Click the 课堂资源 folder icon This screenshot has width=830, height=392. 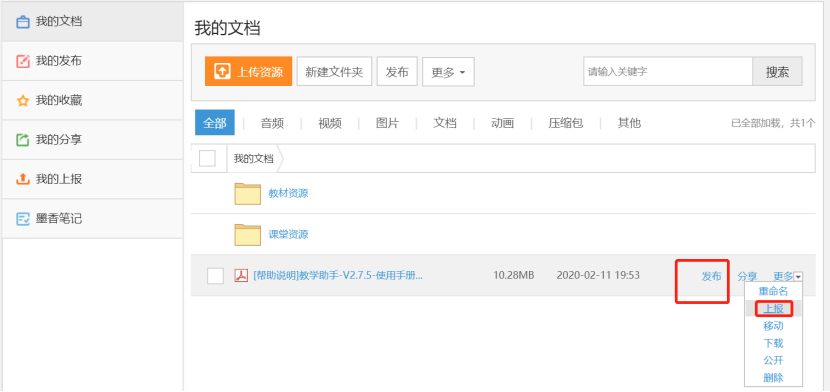[x=248, y=235]
